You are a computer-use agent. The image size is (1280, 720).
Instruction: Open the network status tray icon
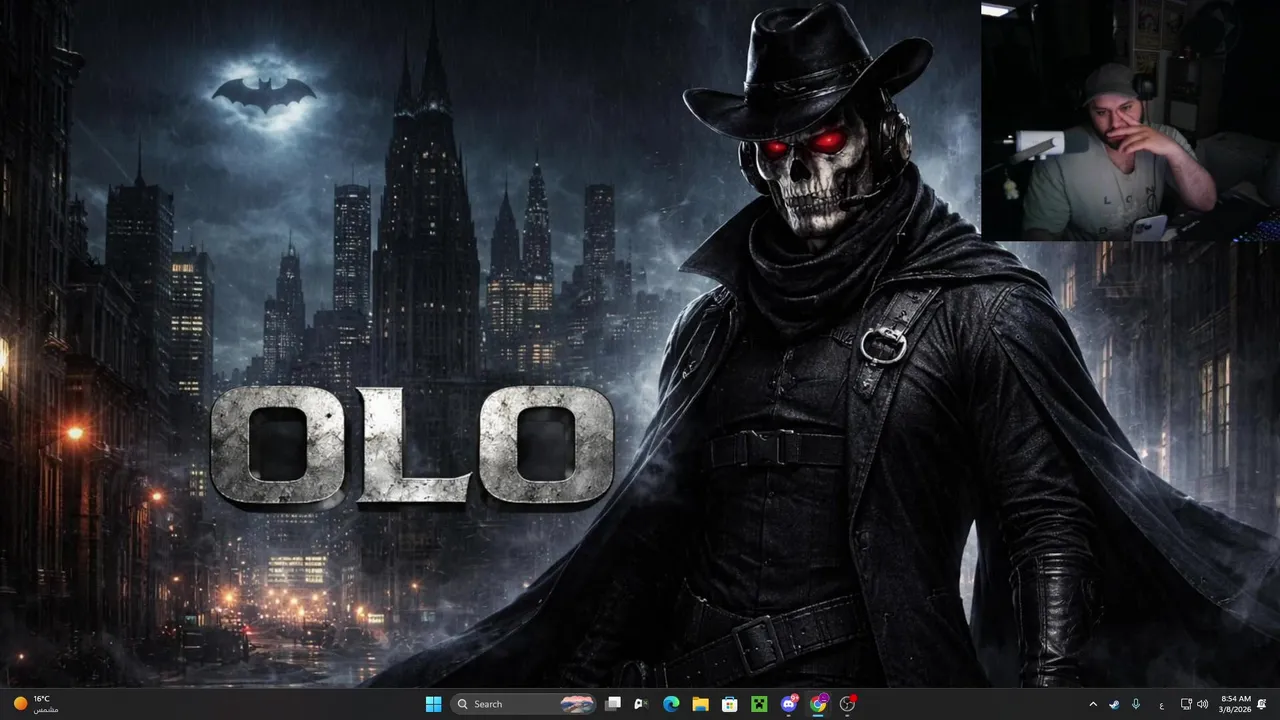pyautogui.click(x=1186, y=704)
